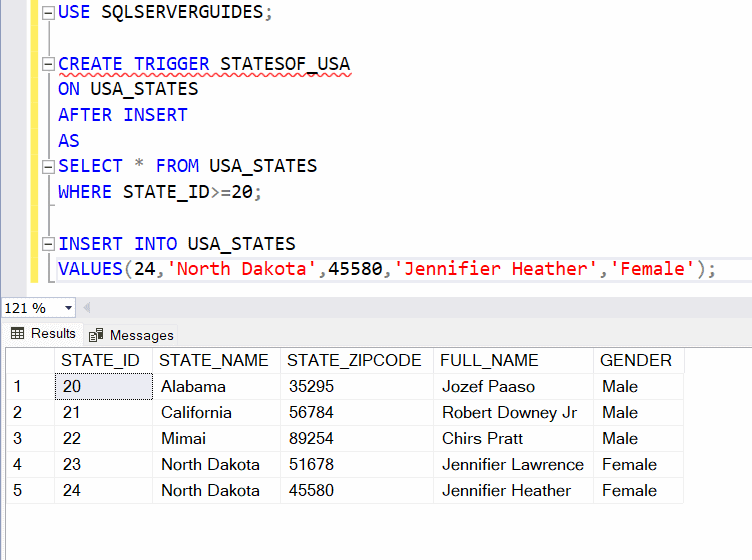Click the zipcode cell 51678

[357, 464]
